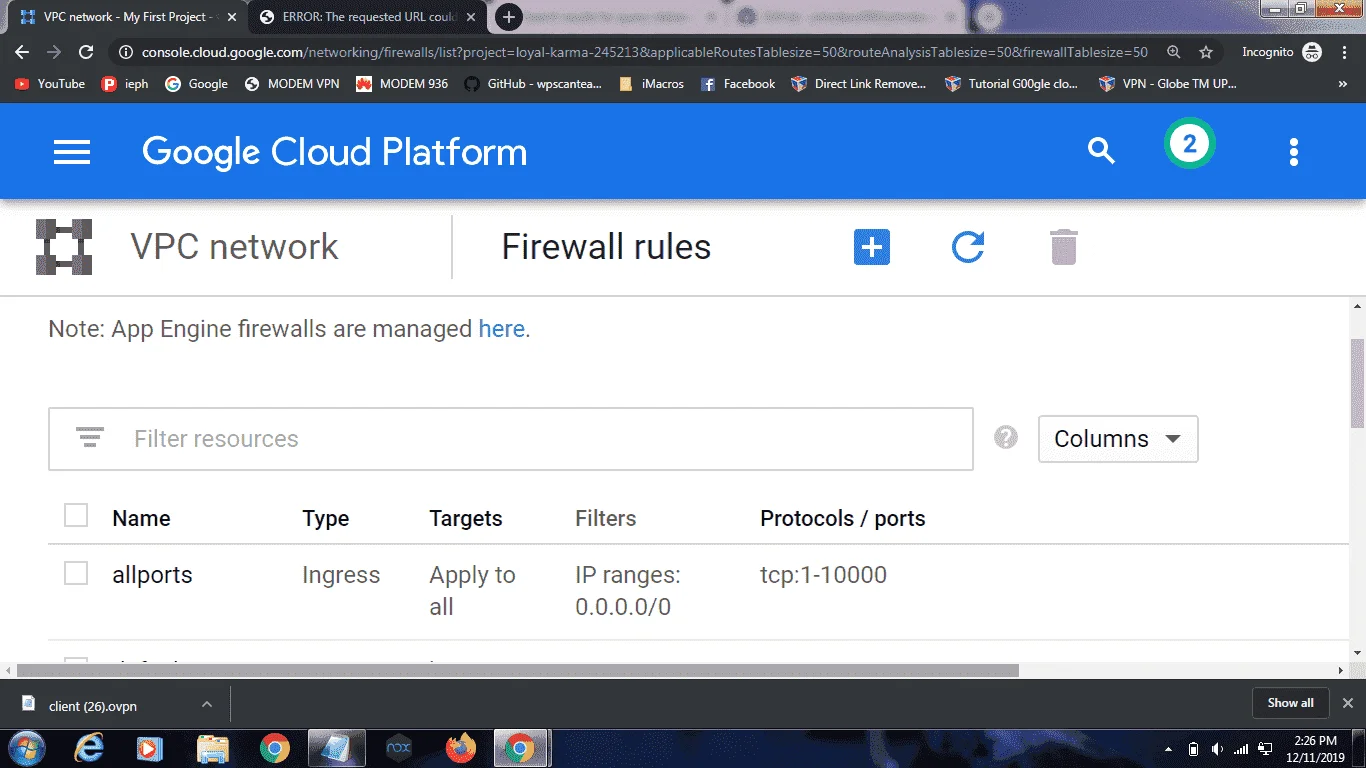
Task: Open the Google bookmark
Action: point(196,84)
